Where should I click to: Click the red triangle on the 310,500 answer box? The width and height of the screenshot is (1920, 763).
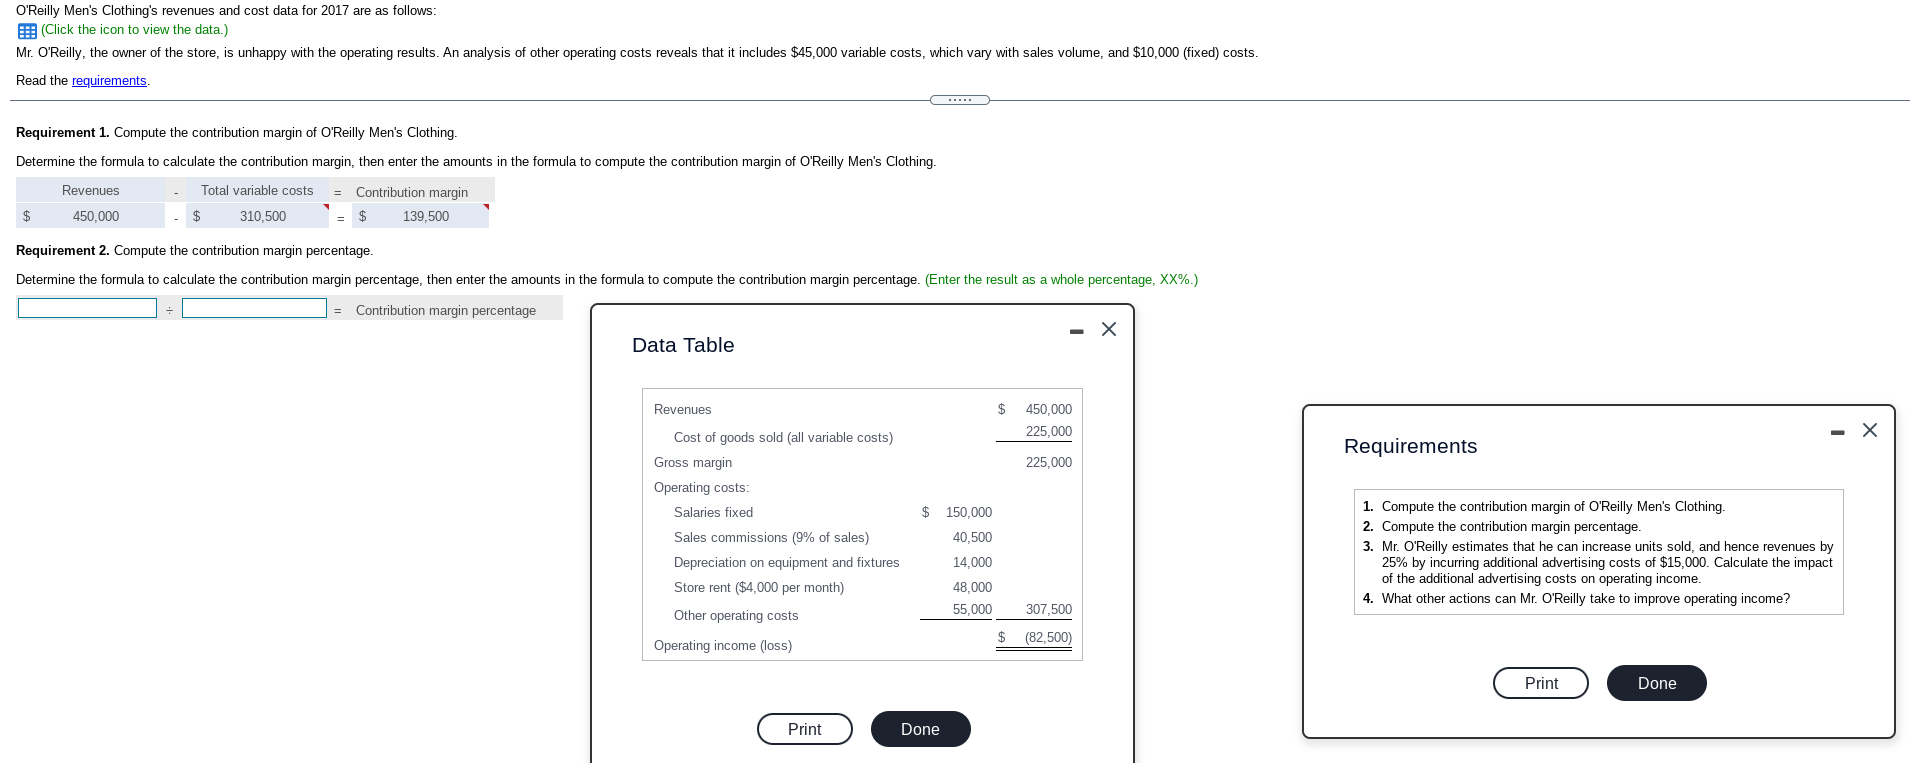(326, 207)
